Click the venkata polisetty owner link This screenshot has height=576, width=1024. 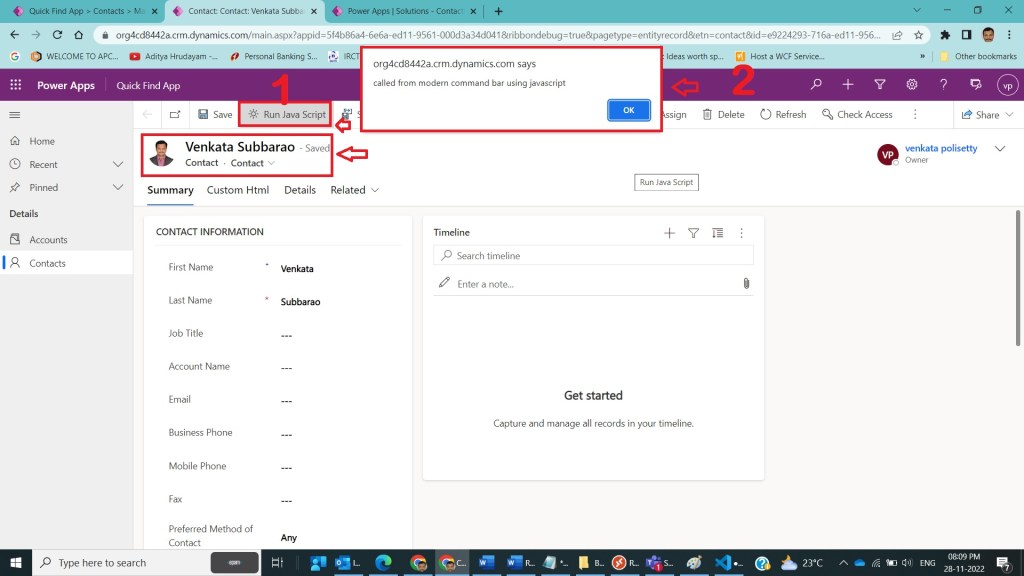pyautogui.click(x=941, y=148)
